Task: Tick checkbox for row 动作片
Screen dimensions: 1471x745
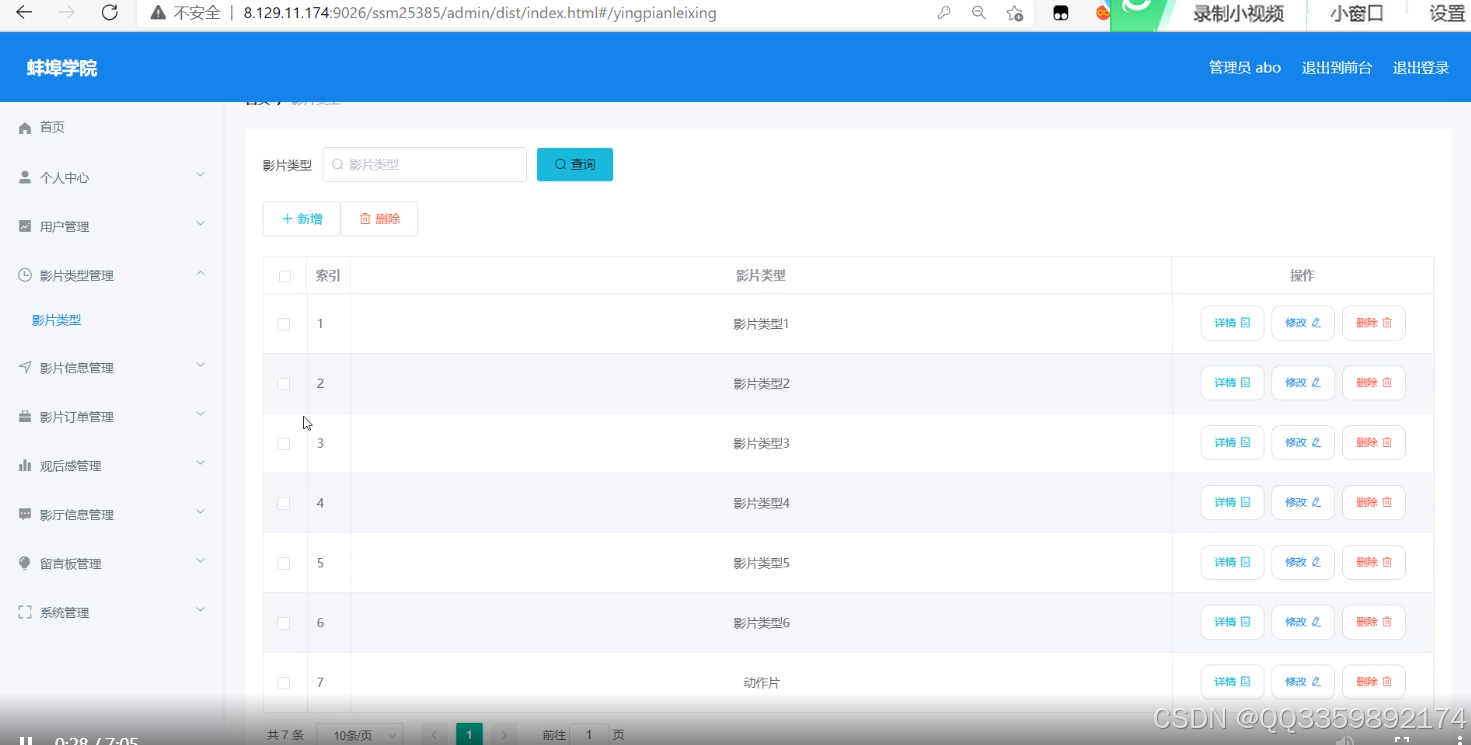Action: click(284, 683)
